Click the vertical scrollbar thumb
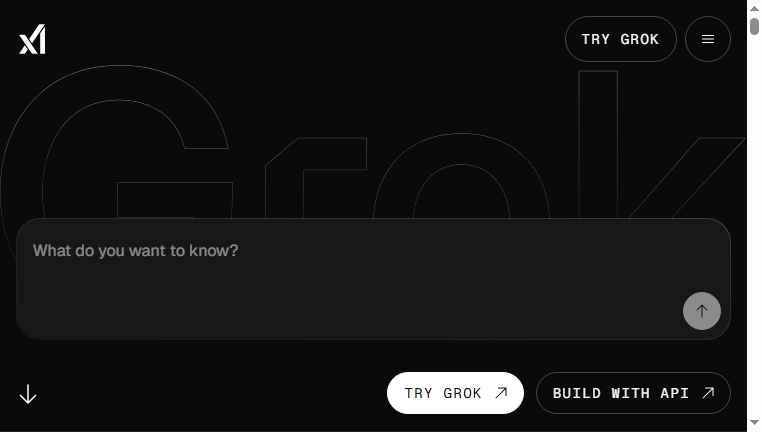This screenshot has width=762, height=432. tap(754, 26)
